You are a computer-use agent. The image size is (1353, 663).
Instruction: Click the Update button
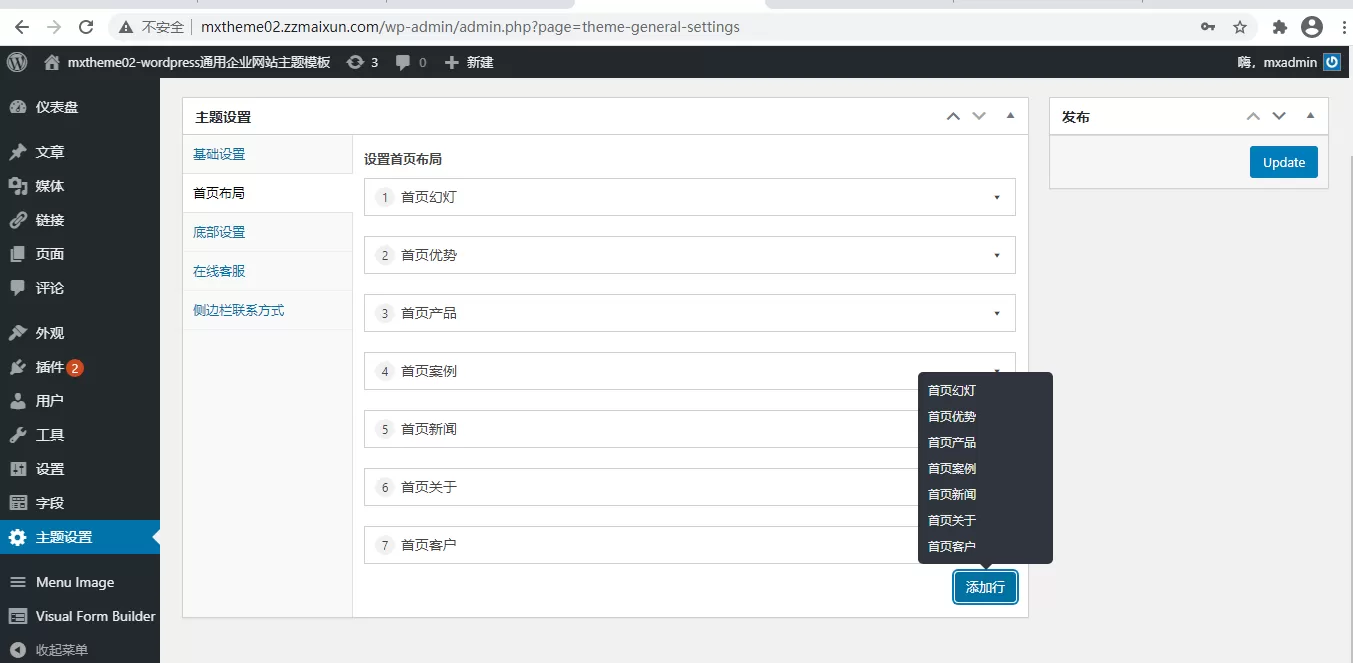(x=1283, y=162)
